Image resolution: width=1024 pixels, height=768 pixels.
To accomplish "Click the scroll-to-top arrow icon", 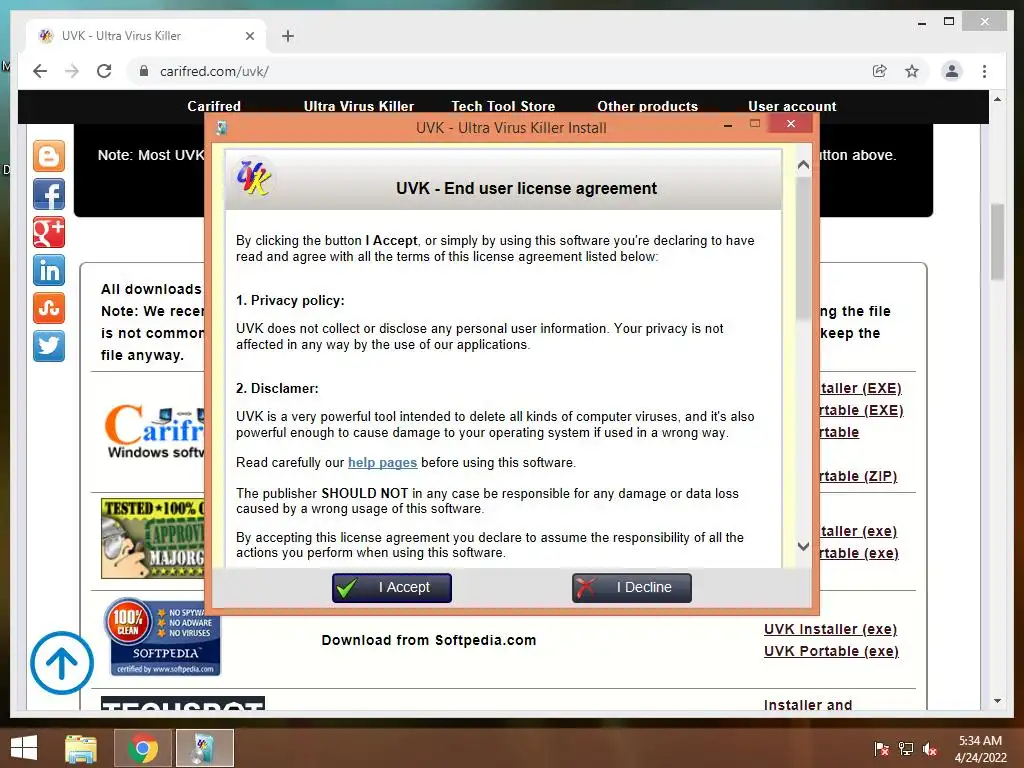I will pyautogui.click(x=62, y=662).
